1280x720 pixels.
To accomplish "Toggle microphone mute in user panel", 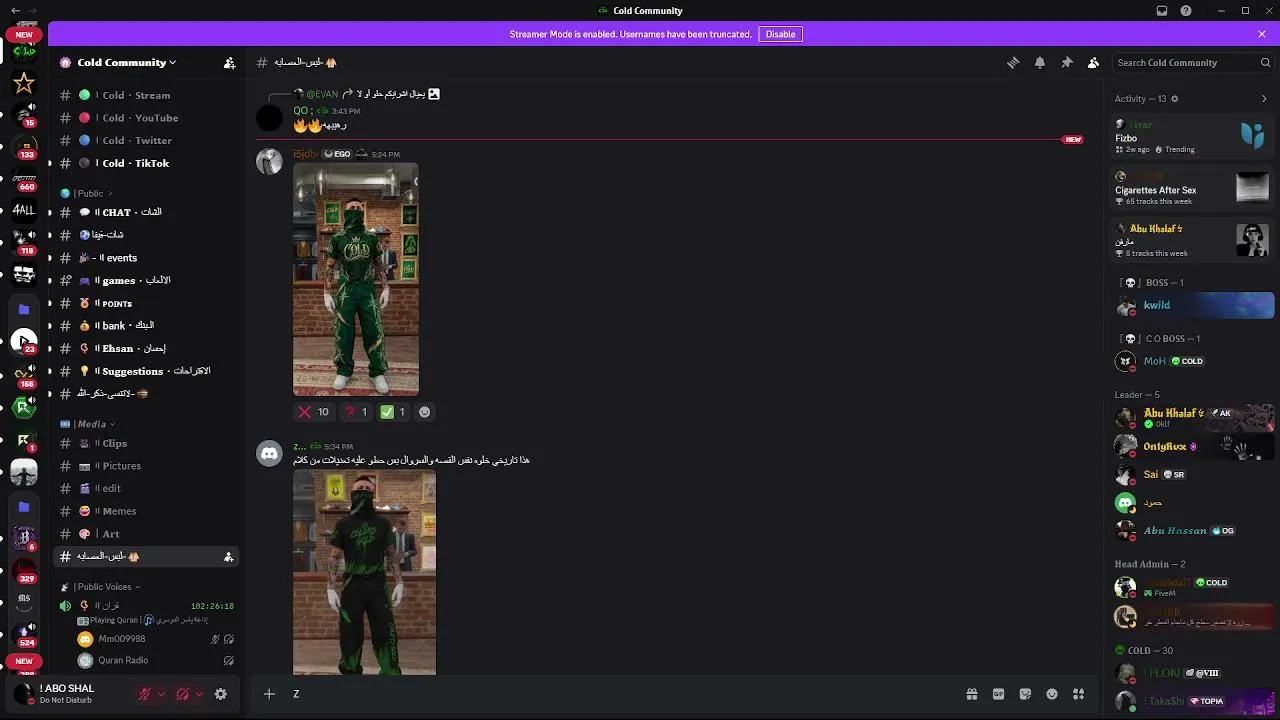I will pyautogui.click(x=144, y=694).
